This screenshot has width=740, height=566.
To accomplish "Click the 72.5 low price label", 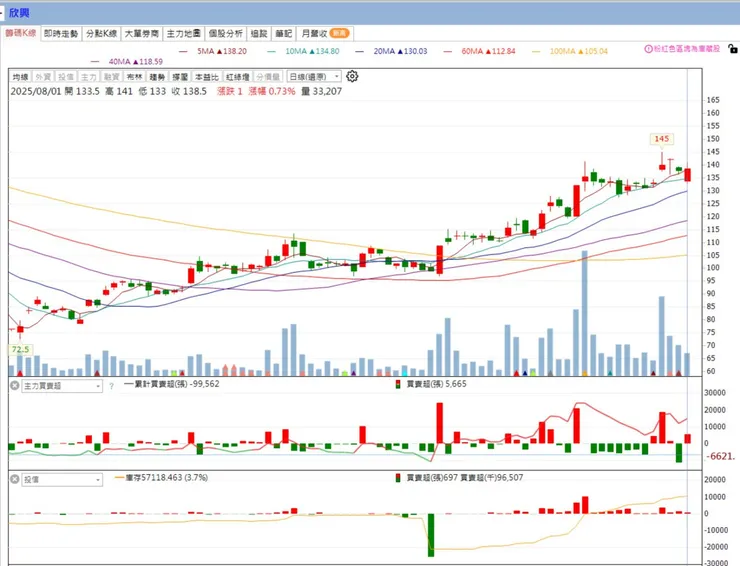I will 20,349.
